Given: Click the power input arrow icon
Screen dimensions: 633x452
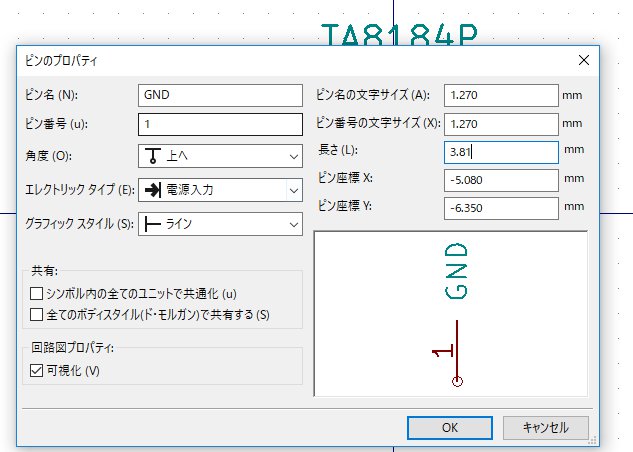Looking at the screenshot, I should click(153, 190).
